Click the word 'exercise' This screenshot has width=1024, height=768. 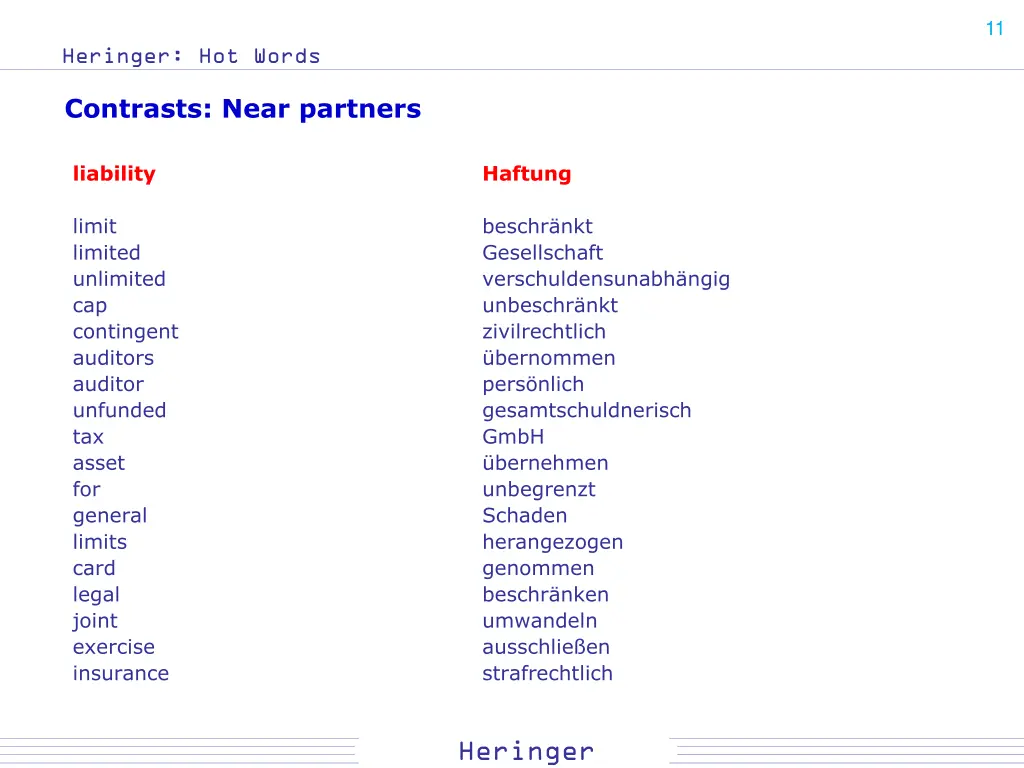[114, 647]
